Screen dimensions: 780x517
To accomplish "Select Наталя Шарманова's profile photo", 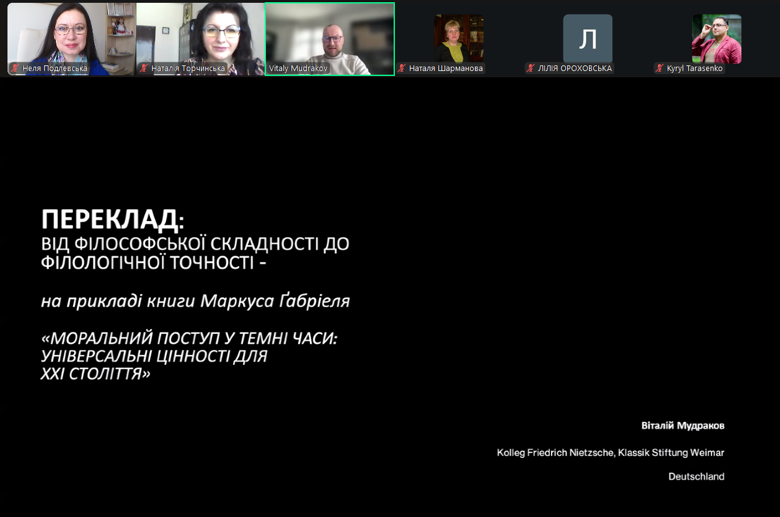I will click(458, 37).
